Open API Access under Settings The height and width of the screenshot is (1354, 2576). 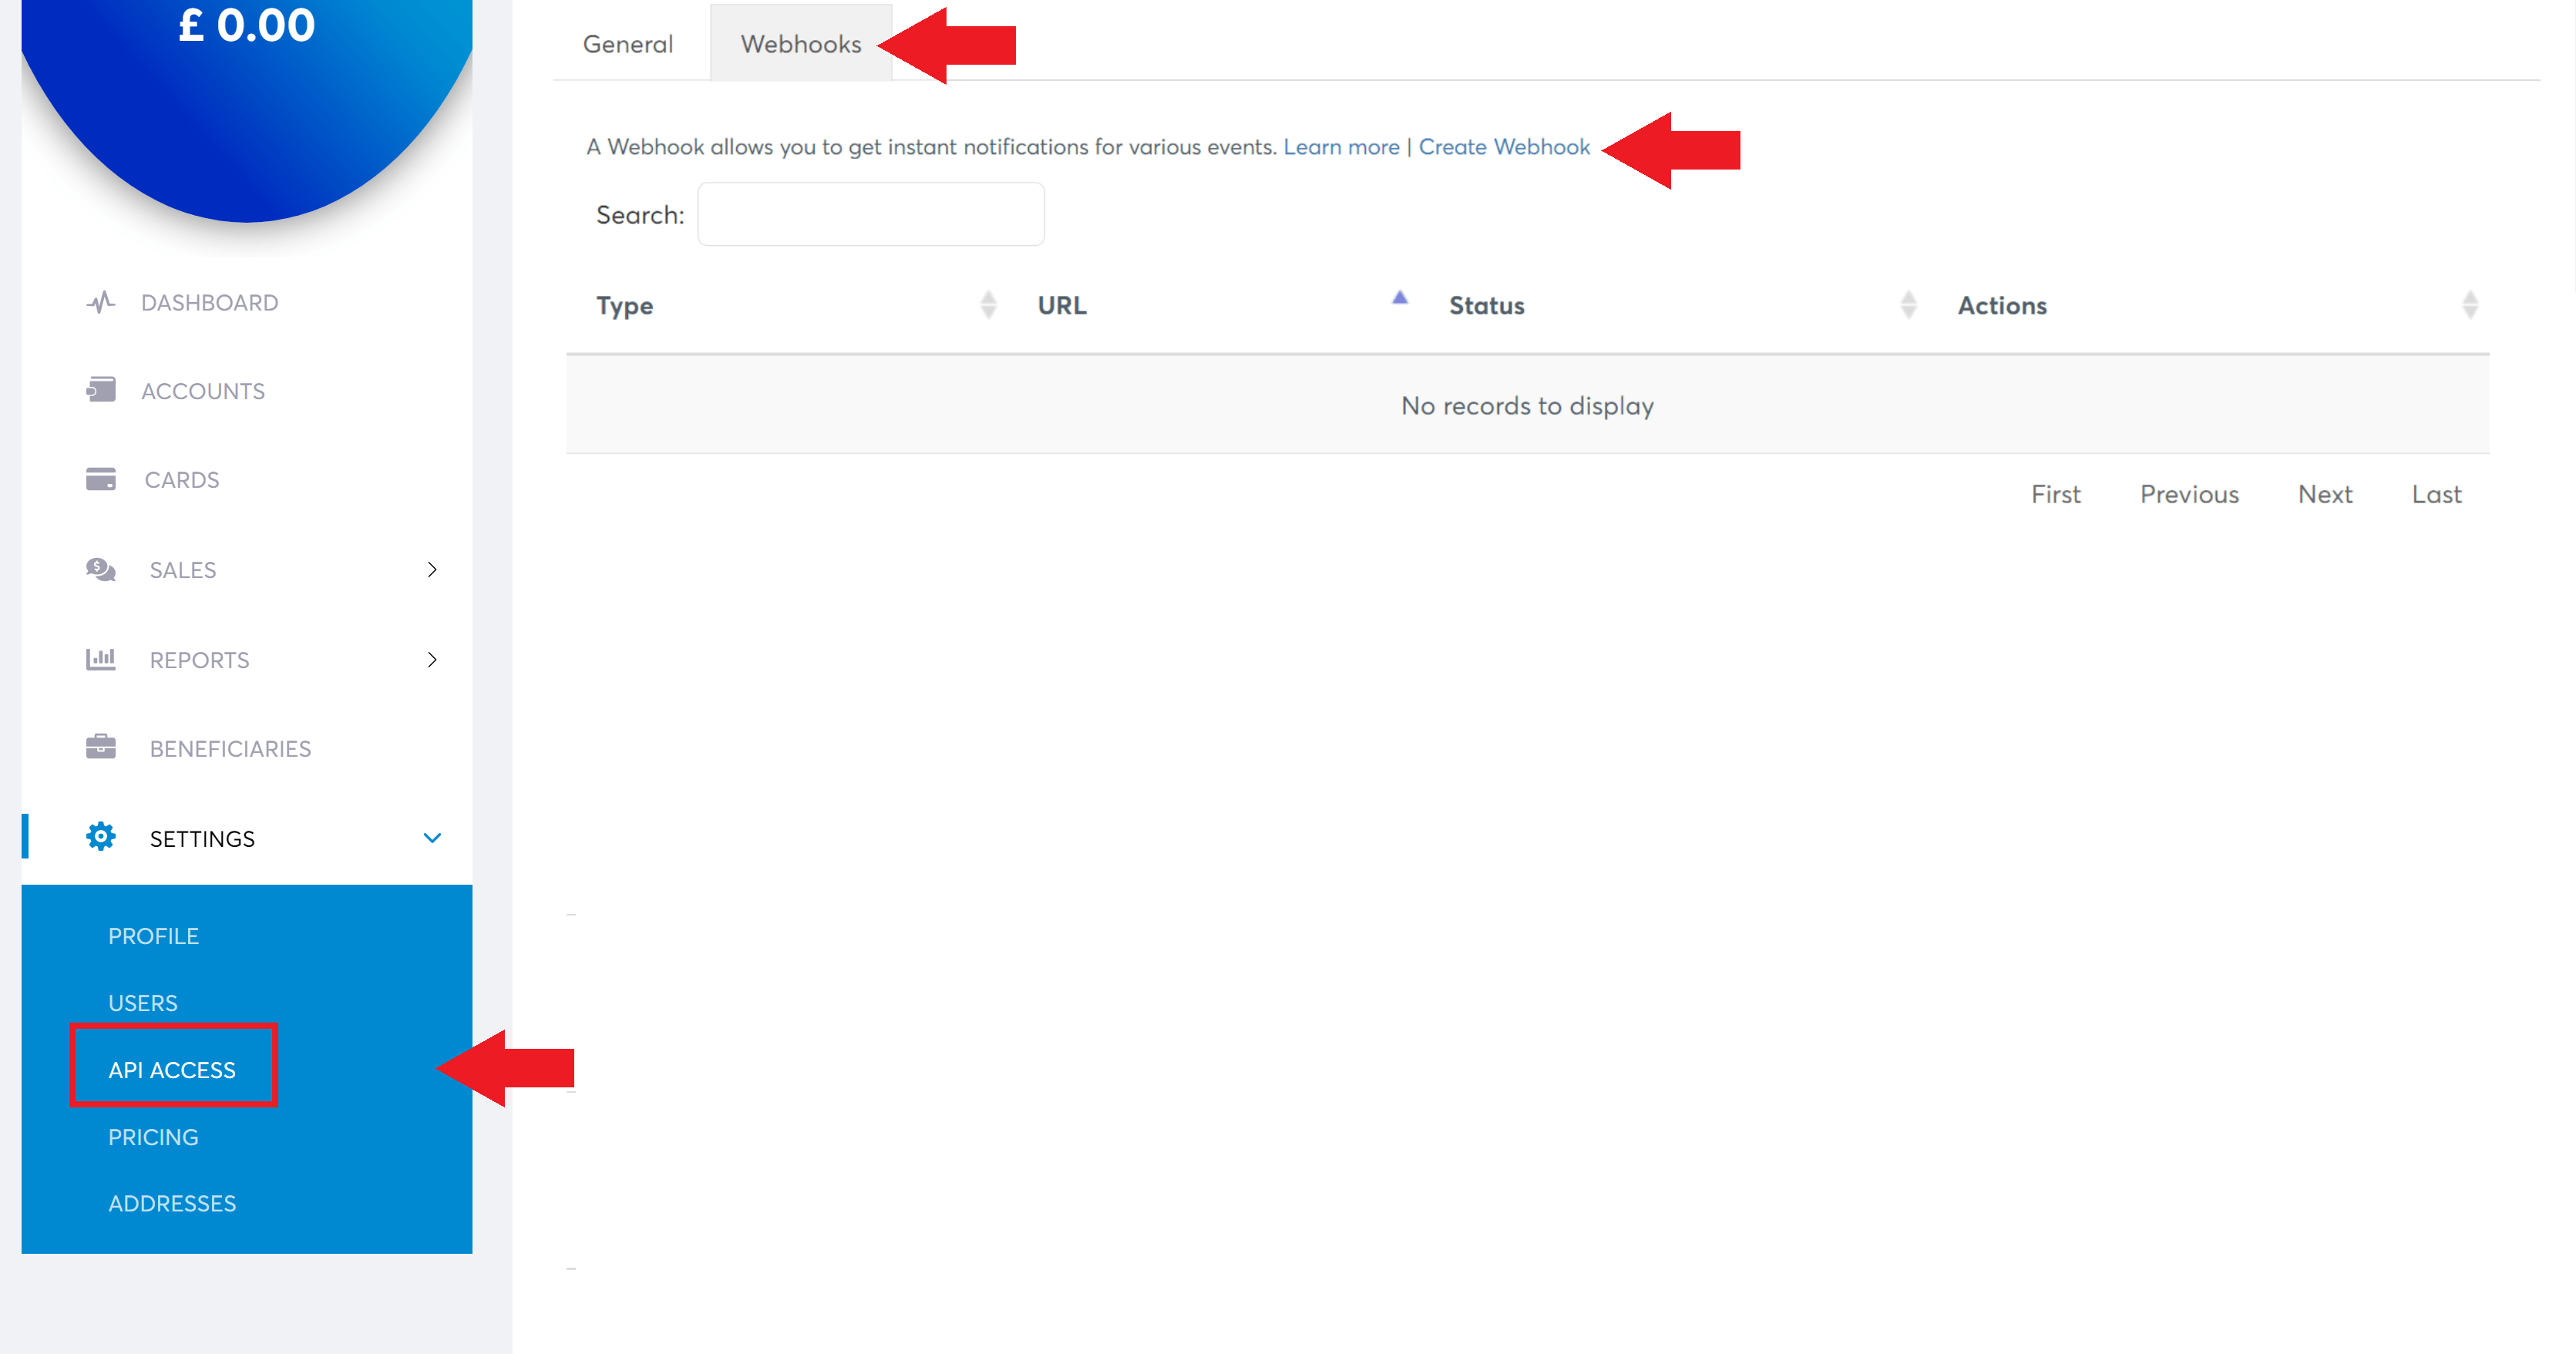pos(172,1070)
